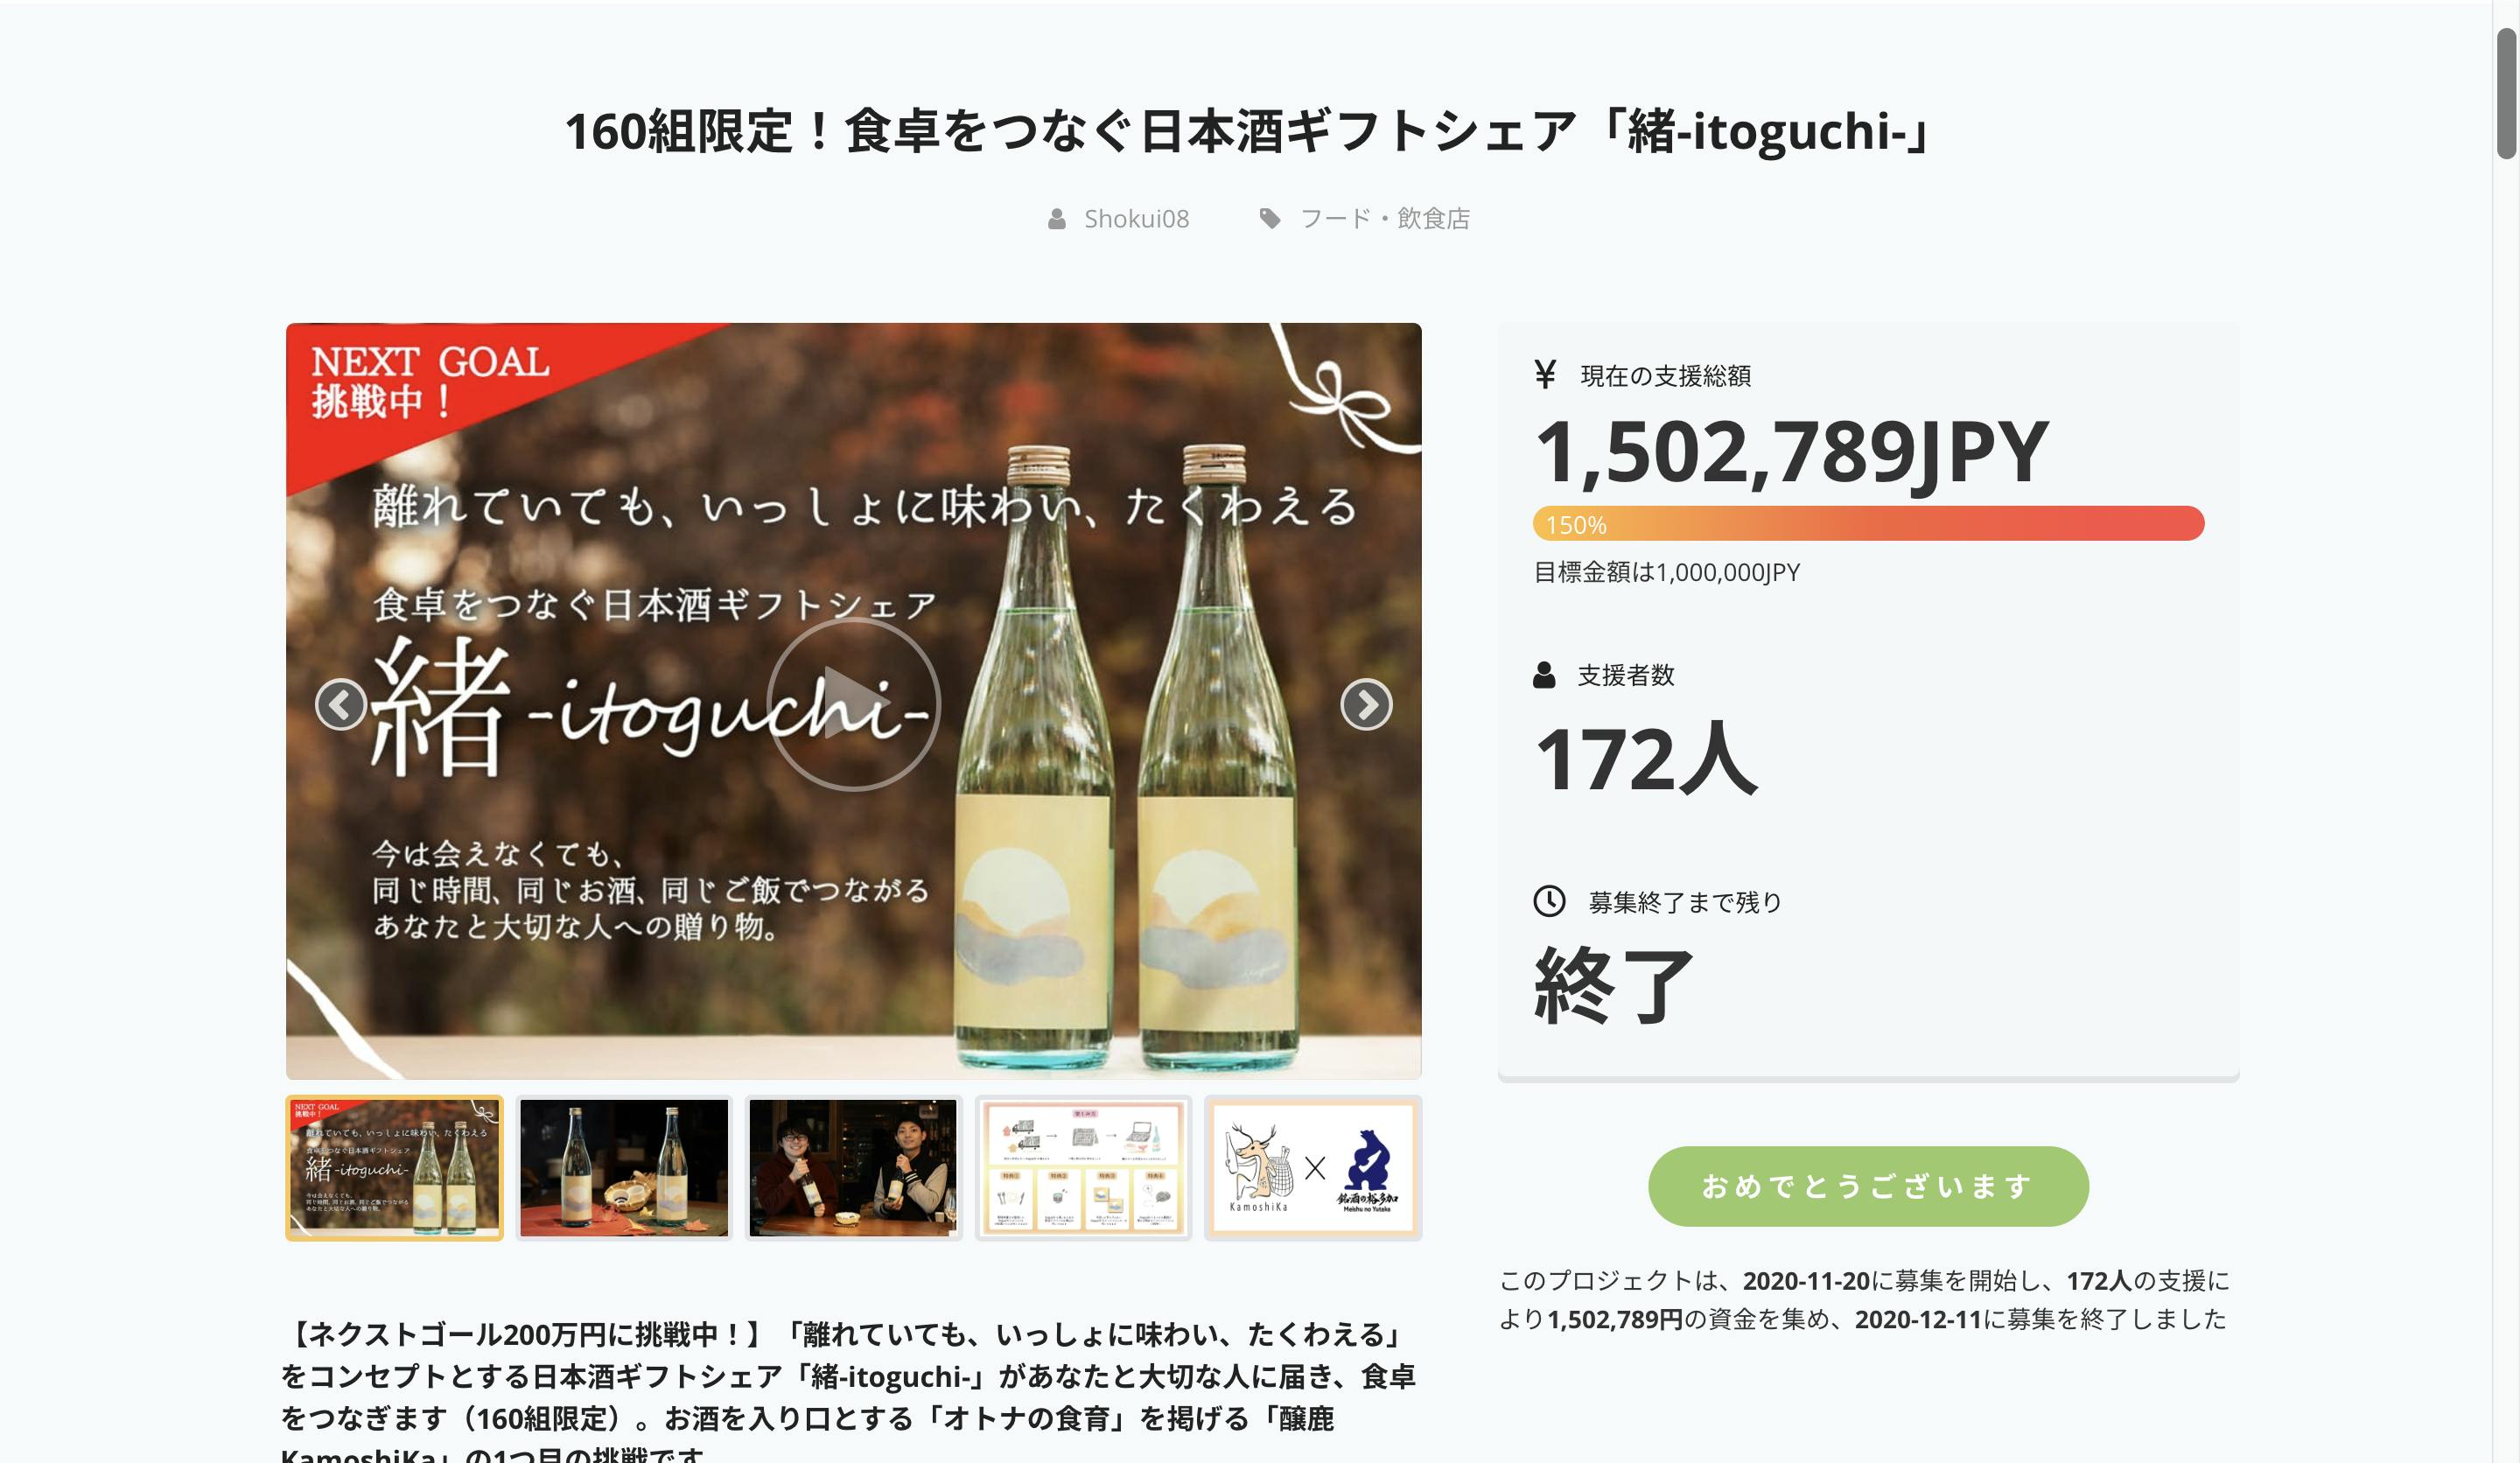Select the first NEXT GOAL thumbnail
This screenshot has height=1463, width=2520.
[x=394, y=1168]
